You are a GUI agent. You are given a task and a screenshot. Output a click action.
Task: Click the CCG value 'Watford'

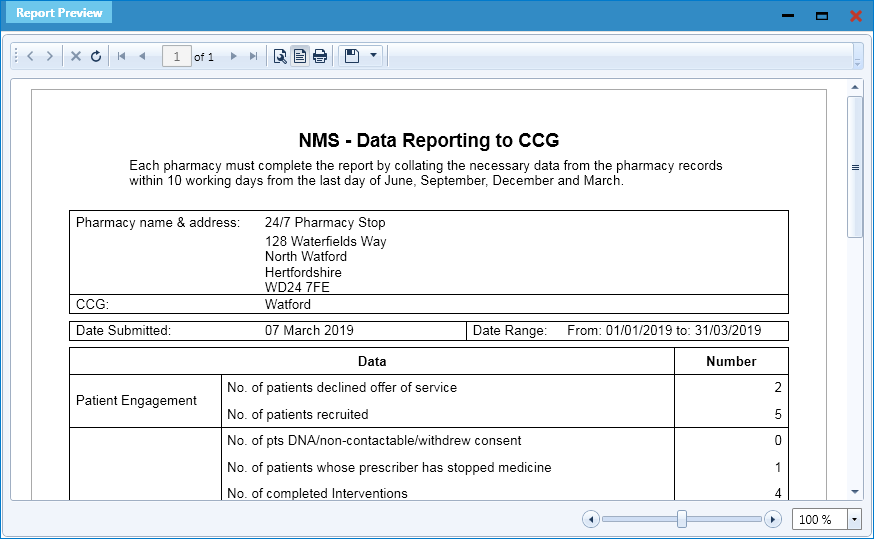coord(288,304)
